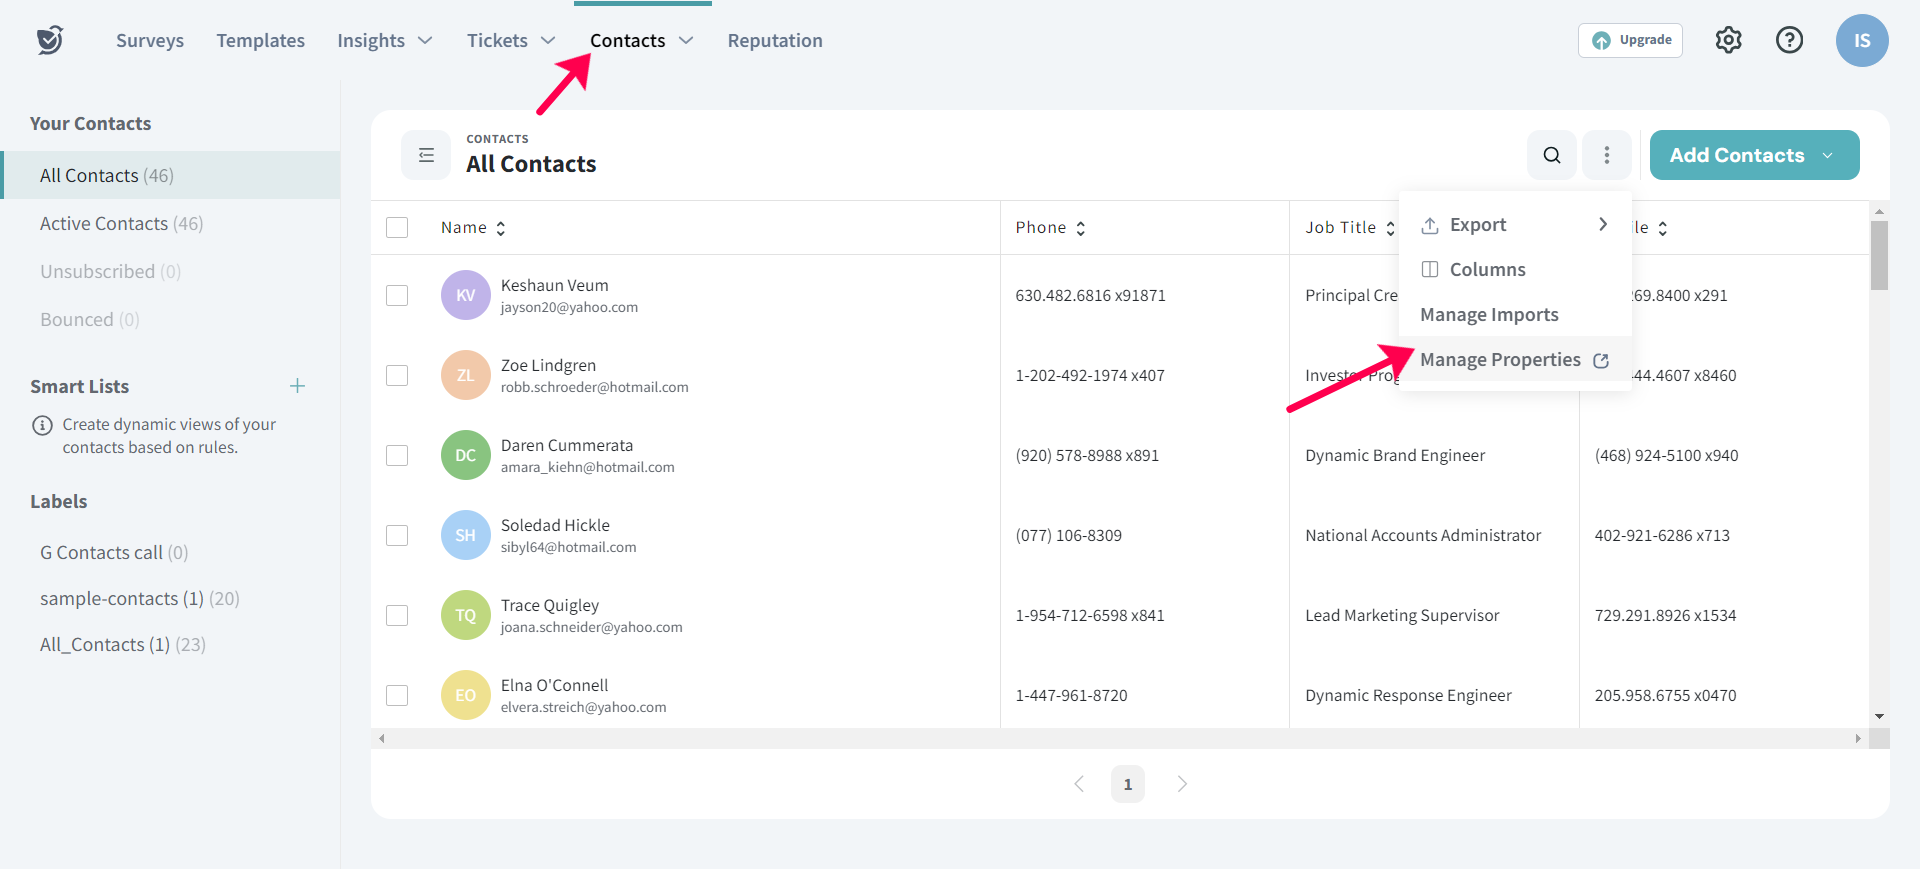1920x869 pixels.
Task: Open the three-dot more options menu
Action: (x=1606, y=155)
